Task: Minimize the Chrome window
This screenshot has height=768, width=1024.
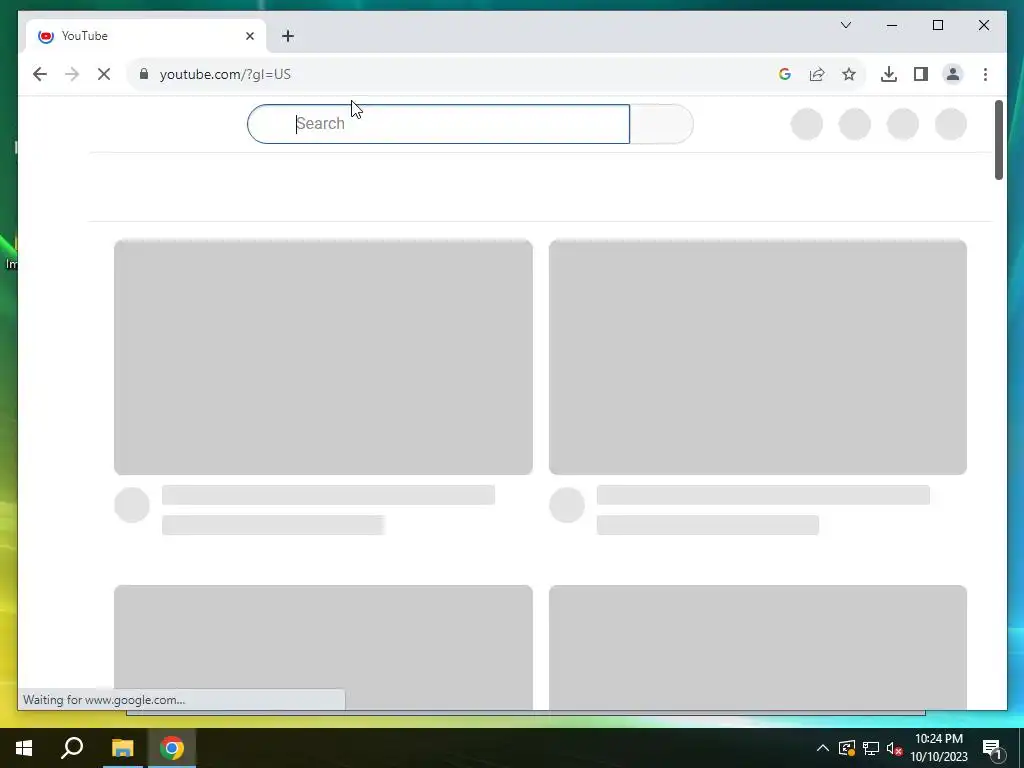Action: (892, 25)
